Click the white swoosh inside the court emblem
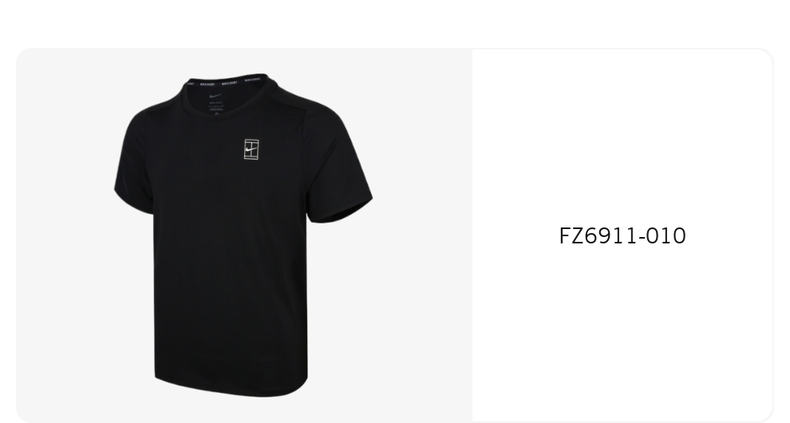This screenshot has height=423, width=790. [x=249, y=150]
